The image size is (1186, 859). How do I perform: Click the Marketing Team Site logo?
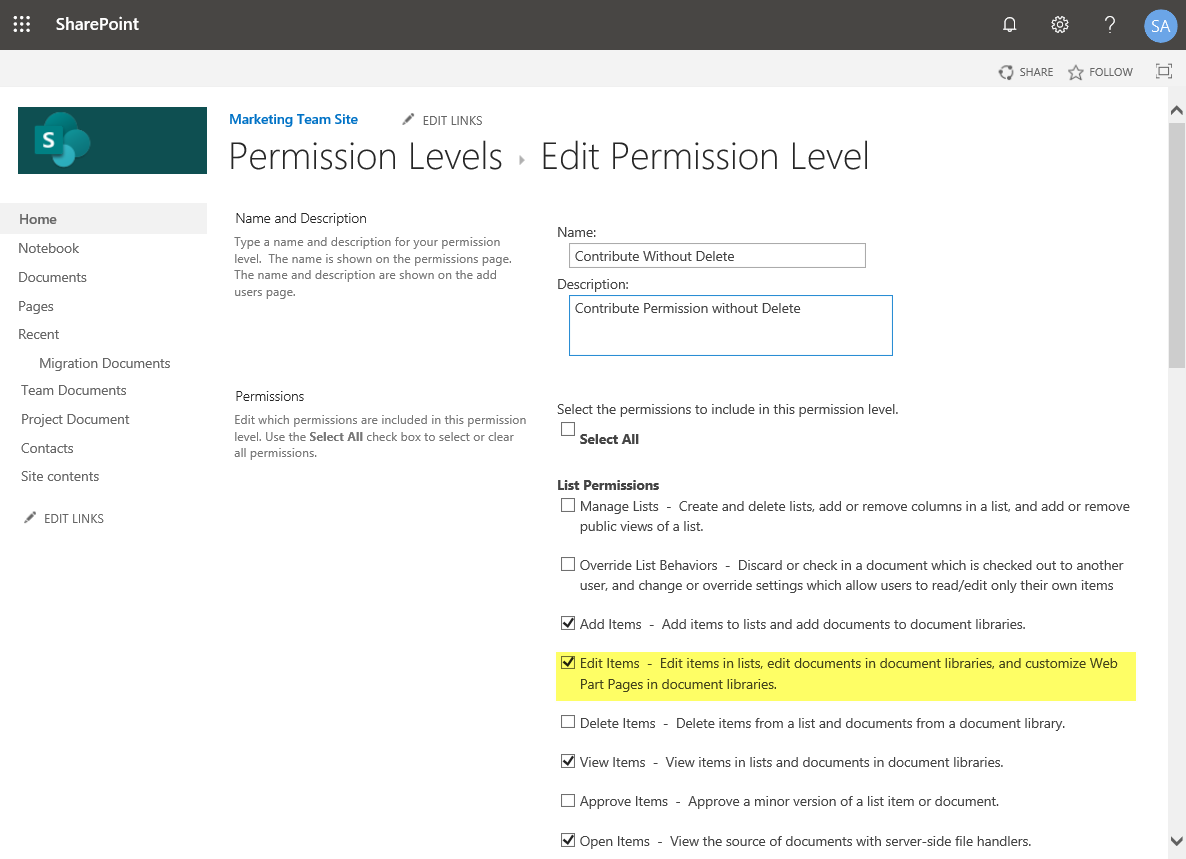point(112,140)
